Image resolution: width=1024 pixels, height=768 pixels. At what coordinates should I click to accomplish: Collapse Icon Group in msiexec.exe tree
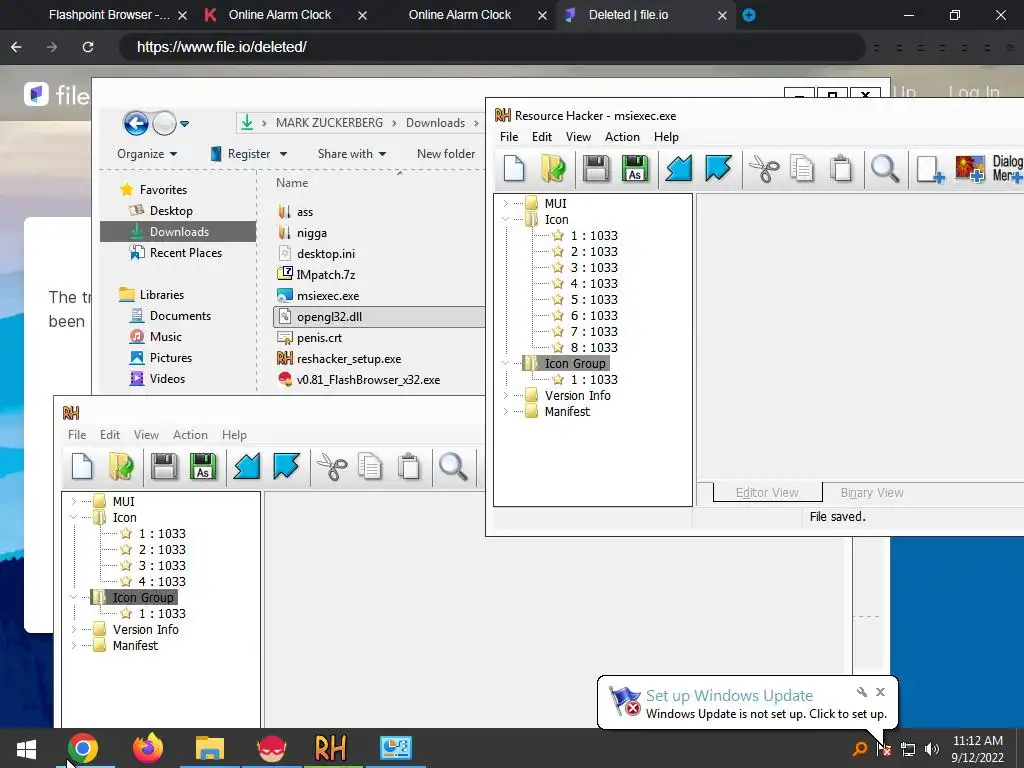[505, 363]
